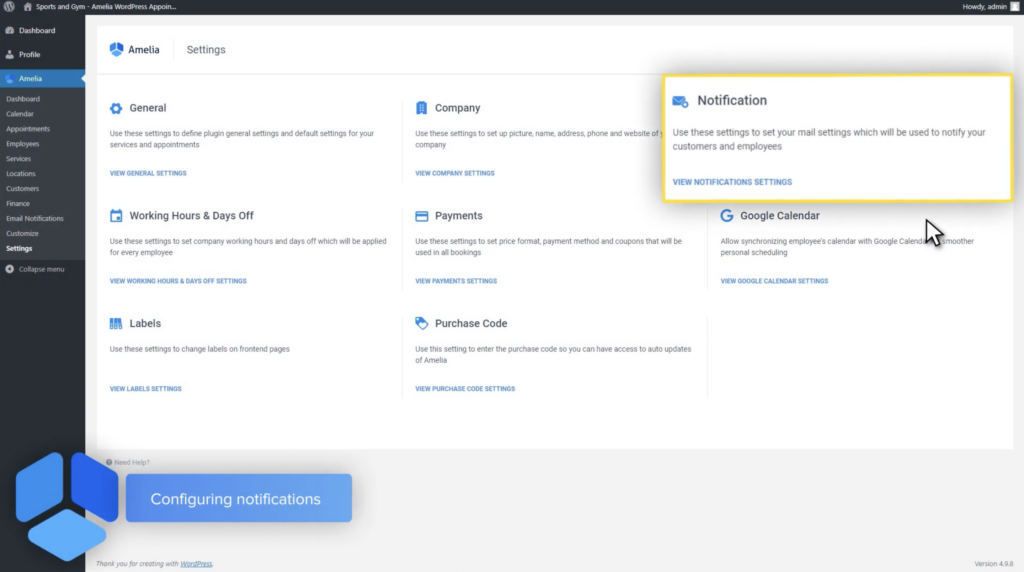Screen dimensions: 1024x572
Task: Click the Working Hours calendar icon
Action: pyautogui.click(x=116, y=216)
